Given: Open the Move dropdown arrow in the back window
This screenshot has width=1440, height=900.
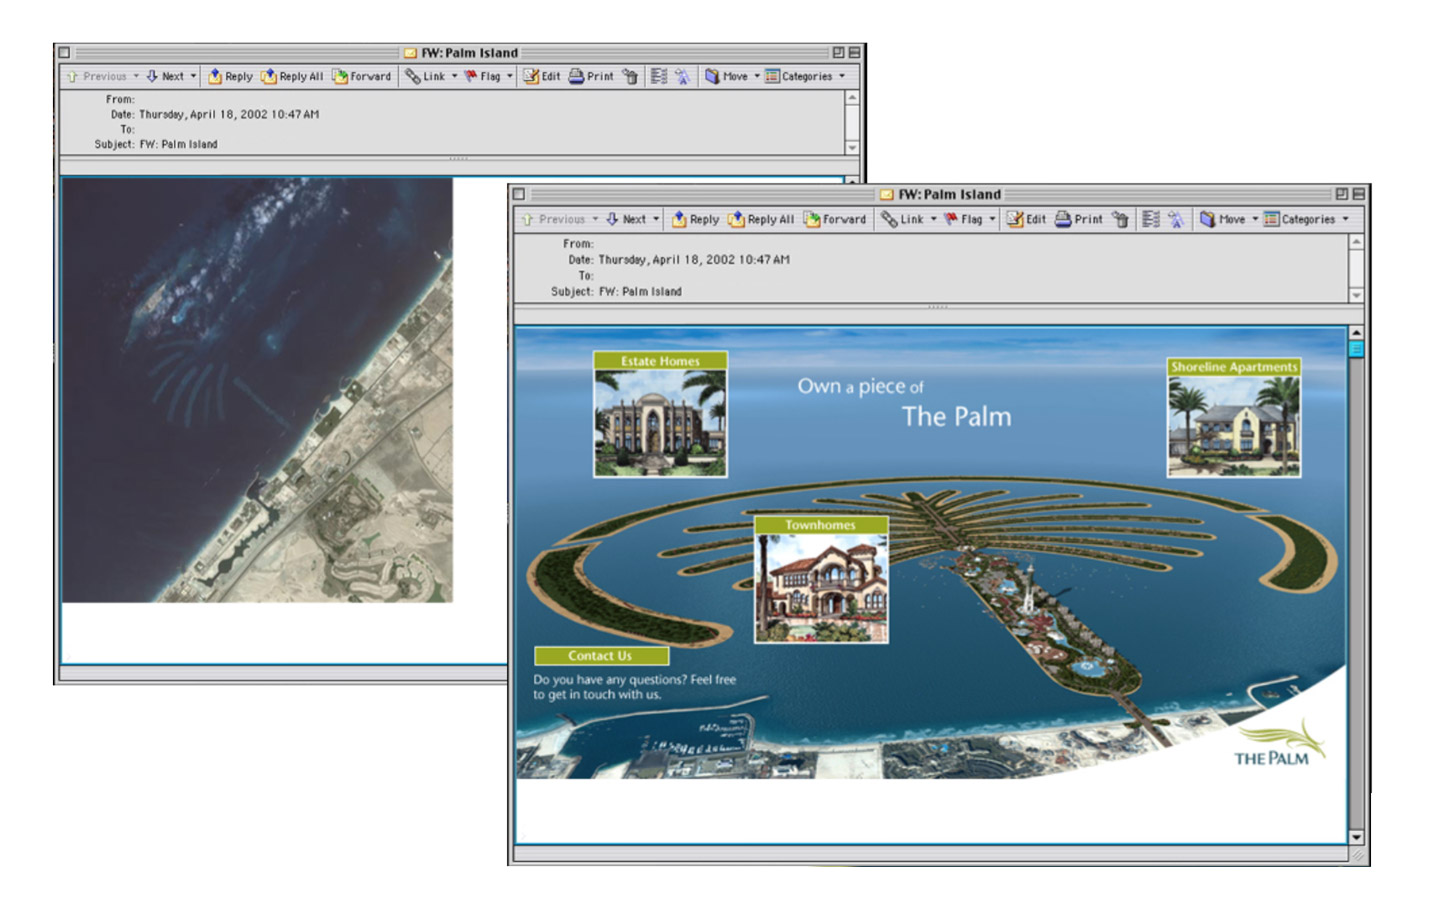Looking at the screenshot, I should (x=756, y=76).
